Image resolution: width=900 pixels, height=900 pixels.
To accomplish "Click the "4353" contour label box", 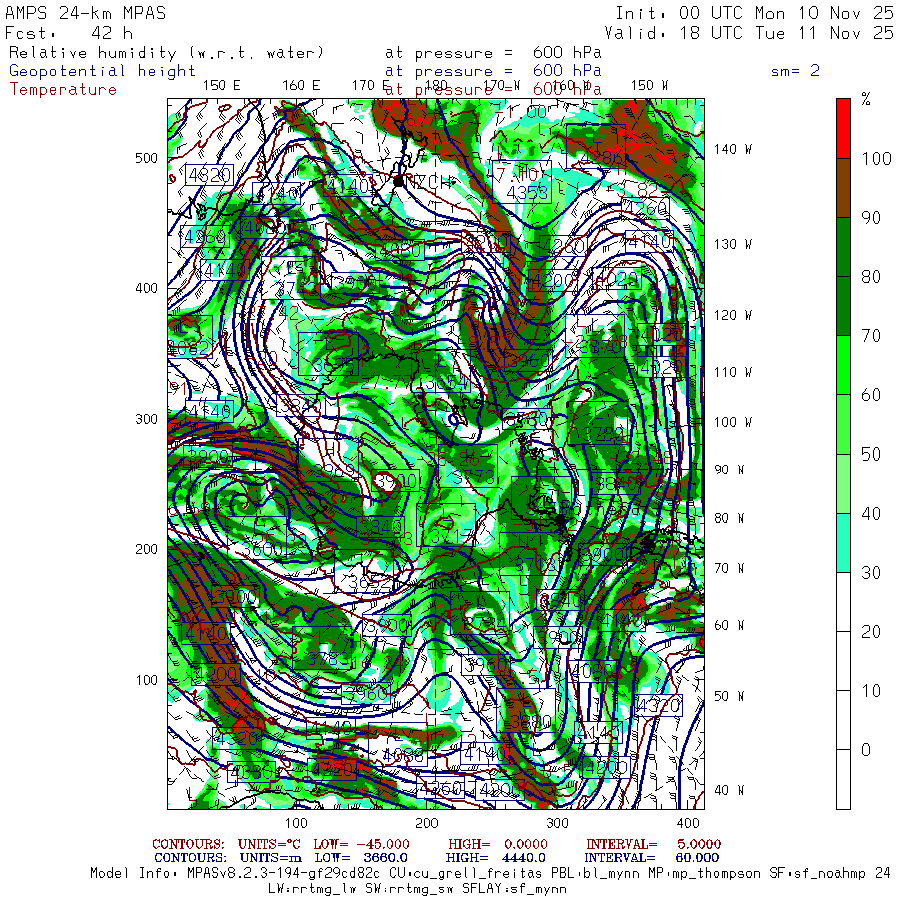I will coord(527,192).
